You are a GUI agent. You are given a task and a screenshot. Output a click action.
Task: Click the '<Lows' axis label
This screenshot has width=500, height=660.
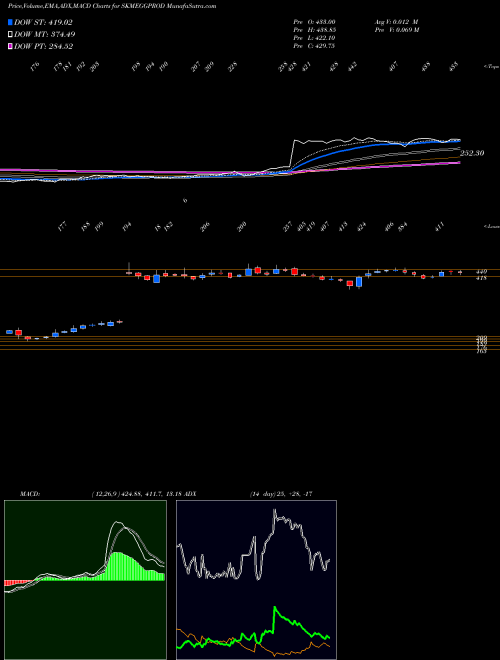(491, 226)
